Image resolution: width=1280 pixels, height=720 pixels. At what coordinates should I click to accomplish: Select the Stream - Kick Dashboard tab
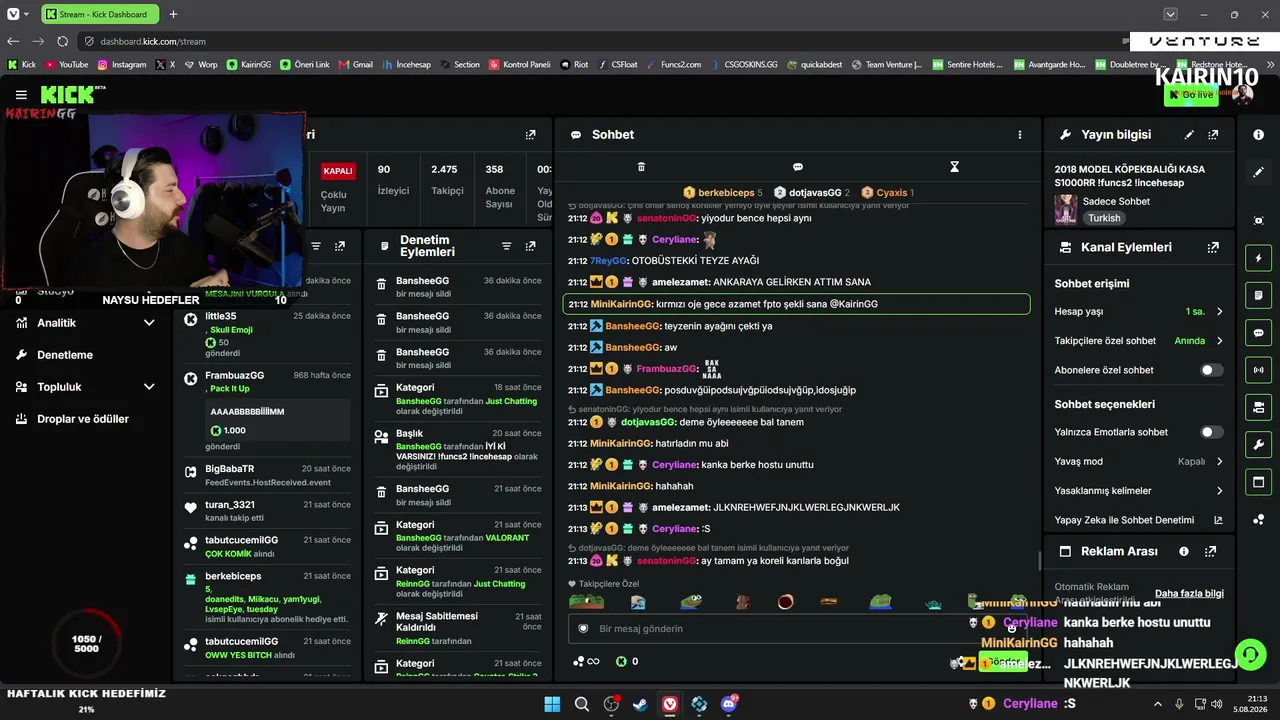pos(98,14)
